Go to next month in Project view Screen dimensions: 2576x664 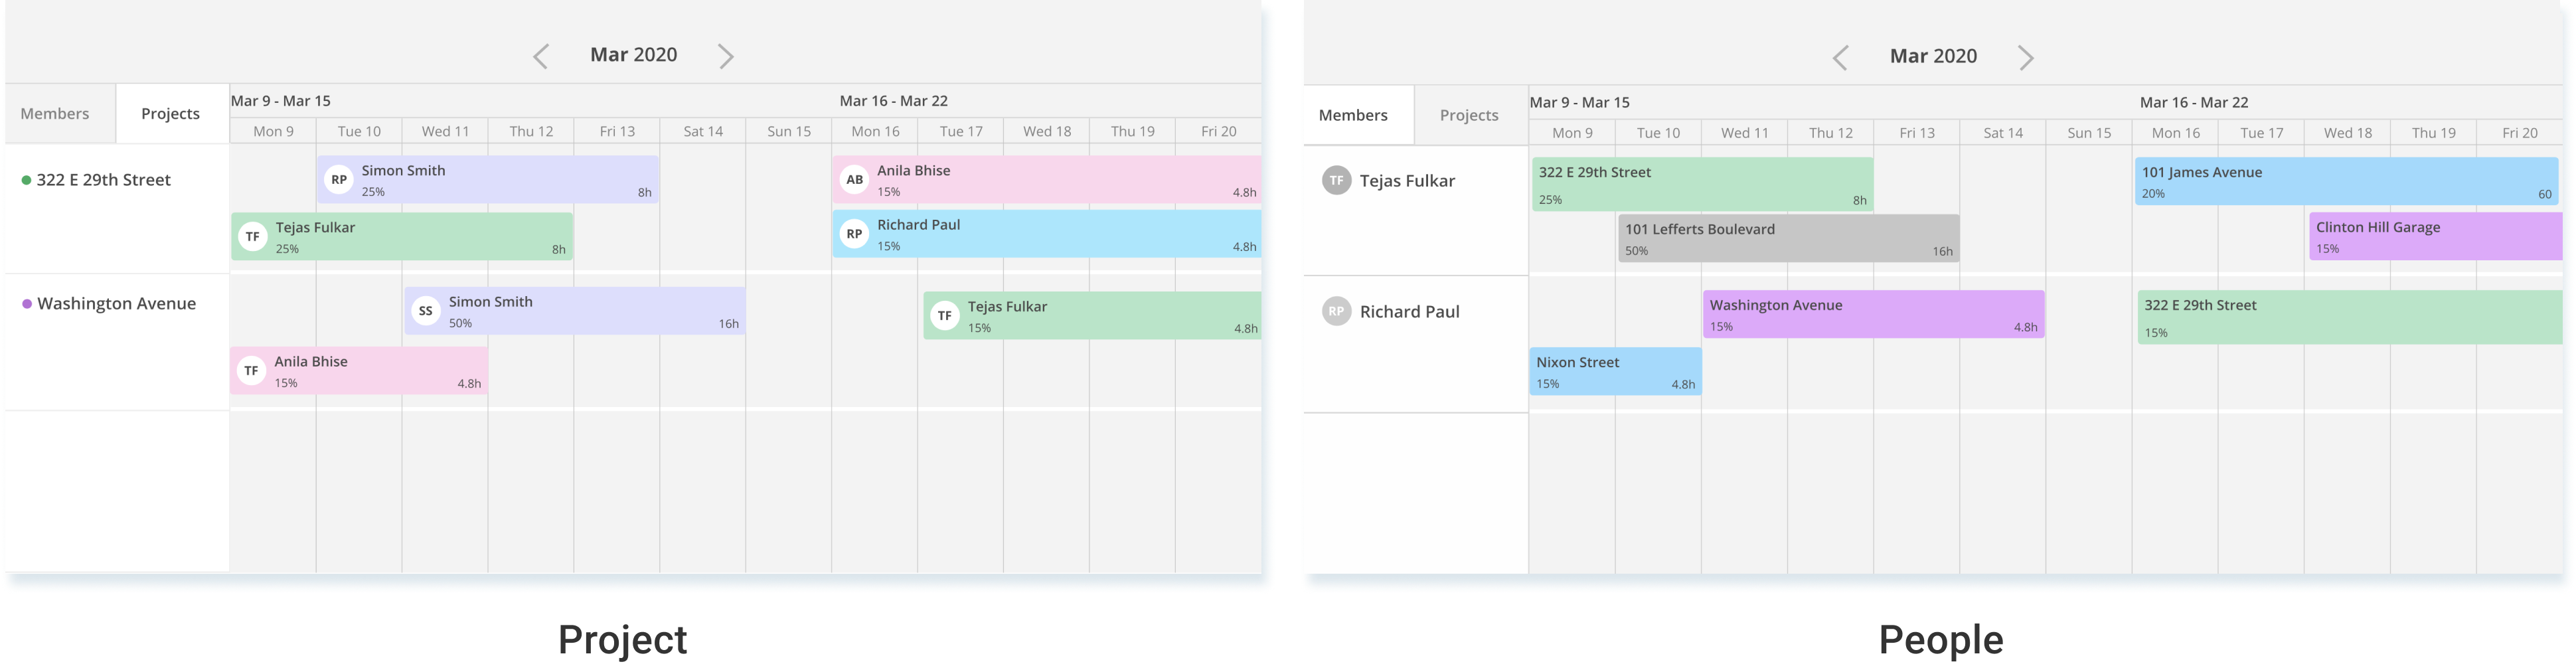point(726,56)
